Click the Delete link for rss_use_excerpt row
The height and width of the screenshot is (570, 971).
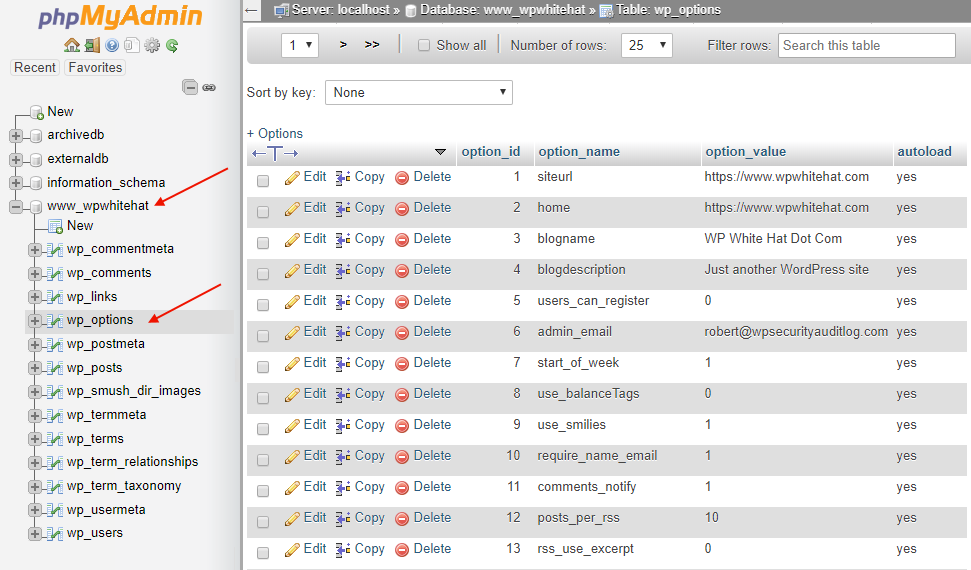[432, 548]
